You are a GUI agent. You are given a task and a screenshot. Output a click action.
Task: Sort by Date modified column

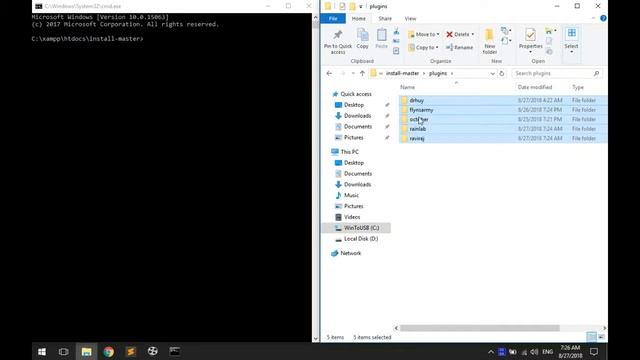(535, 87)
